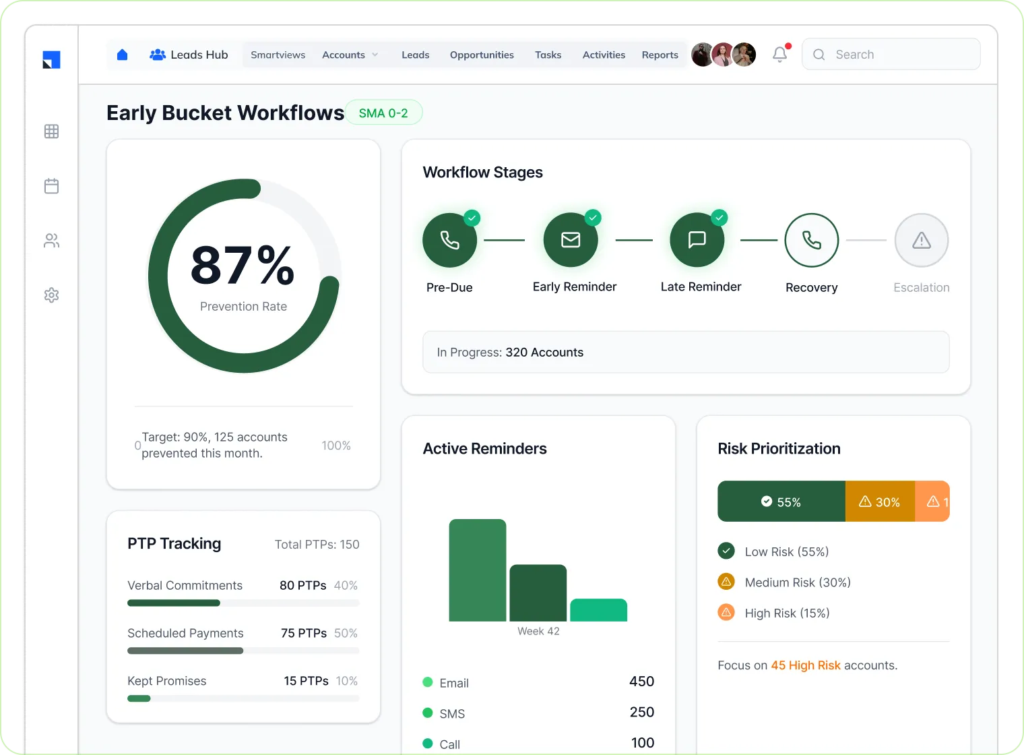Click the Call count '100'
The height and width of the screenshot is (755, 1024).
pos(643,743)
